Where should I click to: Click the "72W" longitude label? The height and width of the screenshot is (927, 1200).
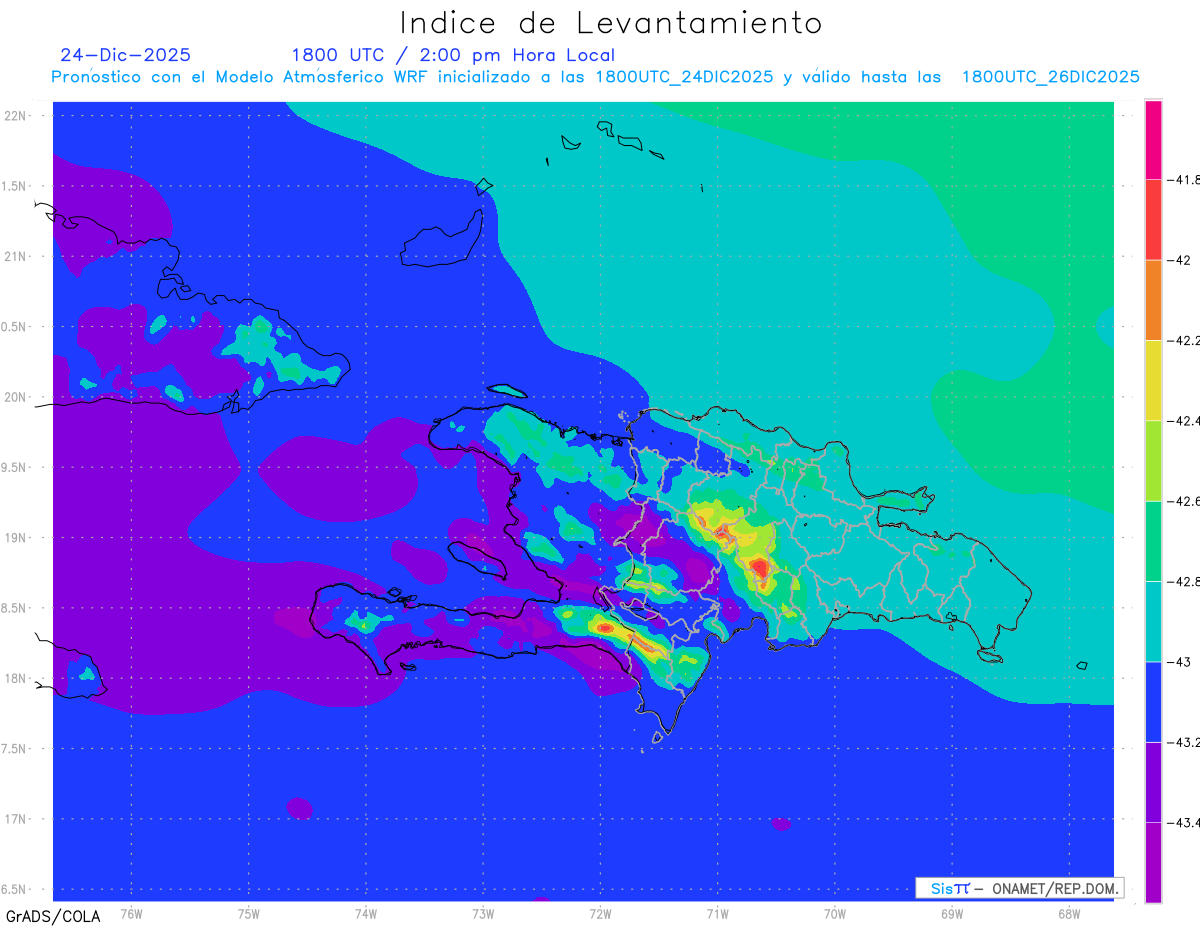coord(600,913)
